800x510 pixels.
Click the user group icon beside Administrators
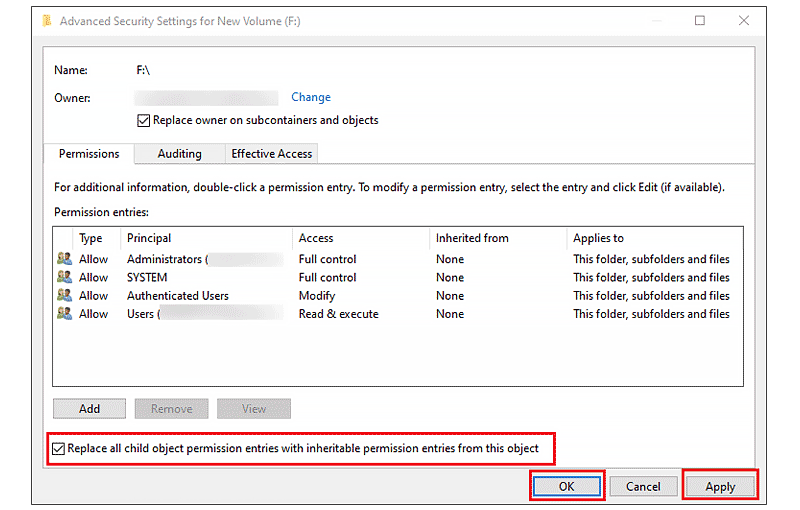pyautogui.click(x=64, y=259)
